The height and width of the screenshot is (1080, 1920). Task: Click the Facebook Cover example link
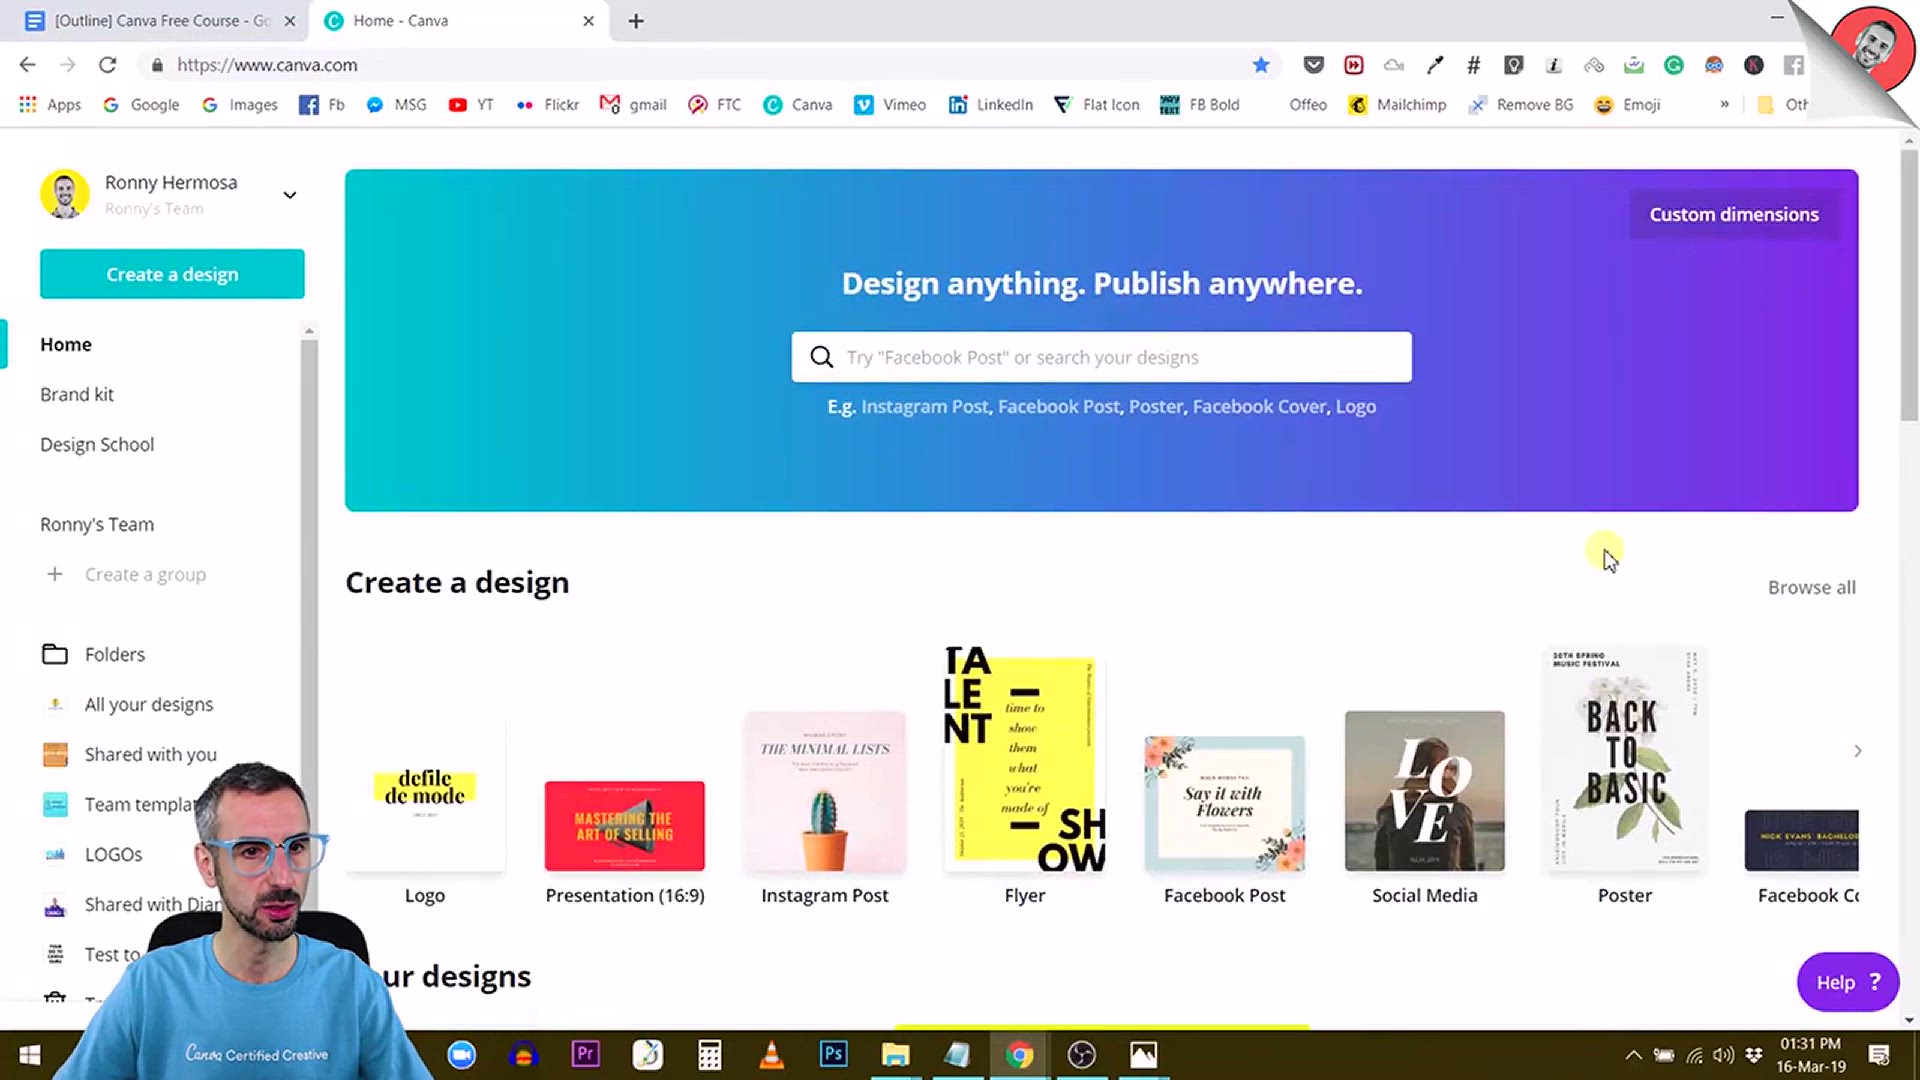pyautogui.click(x=1259, y=406)
